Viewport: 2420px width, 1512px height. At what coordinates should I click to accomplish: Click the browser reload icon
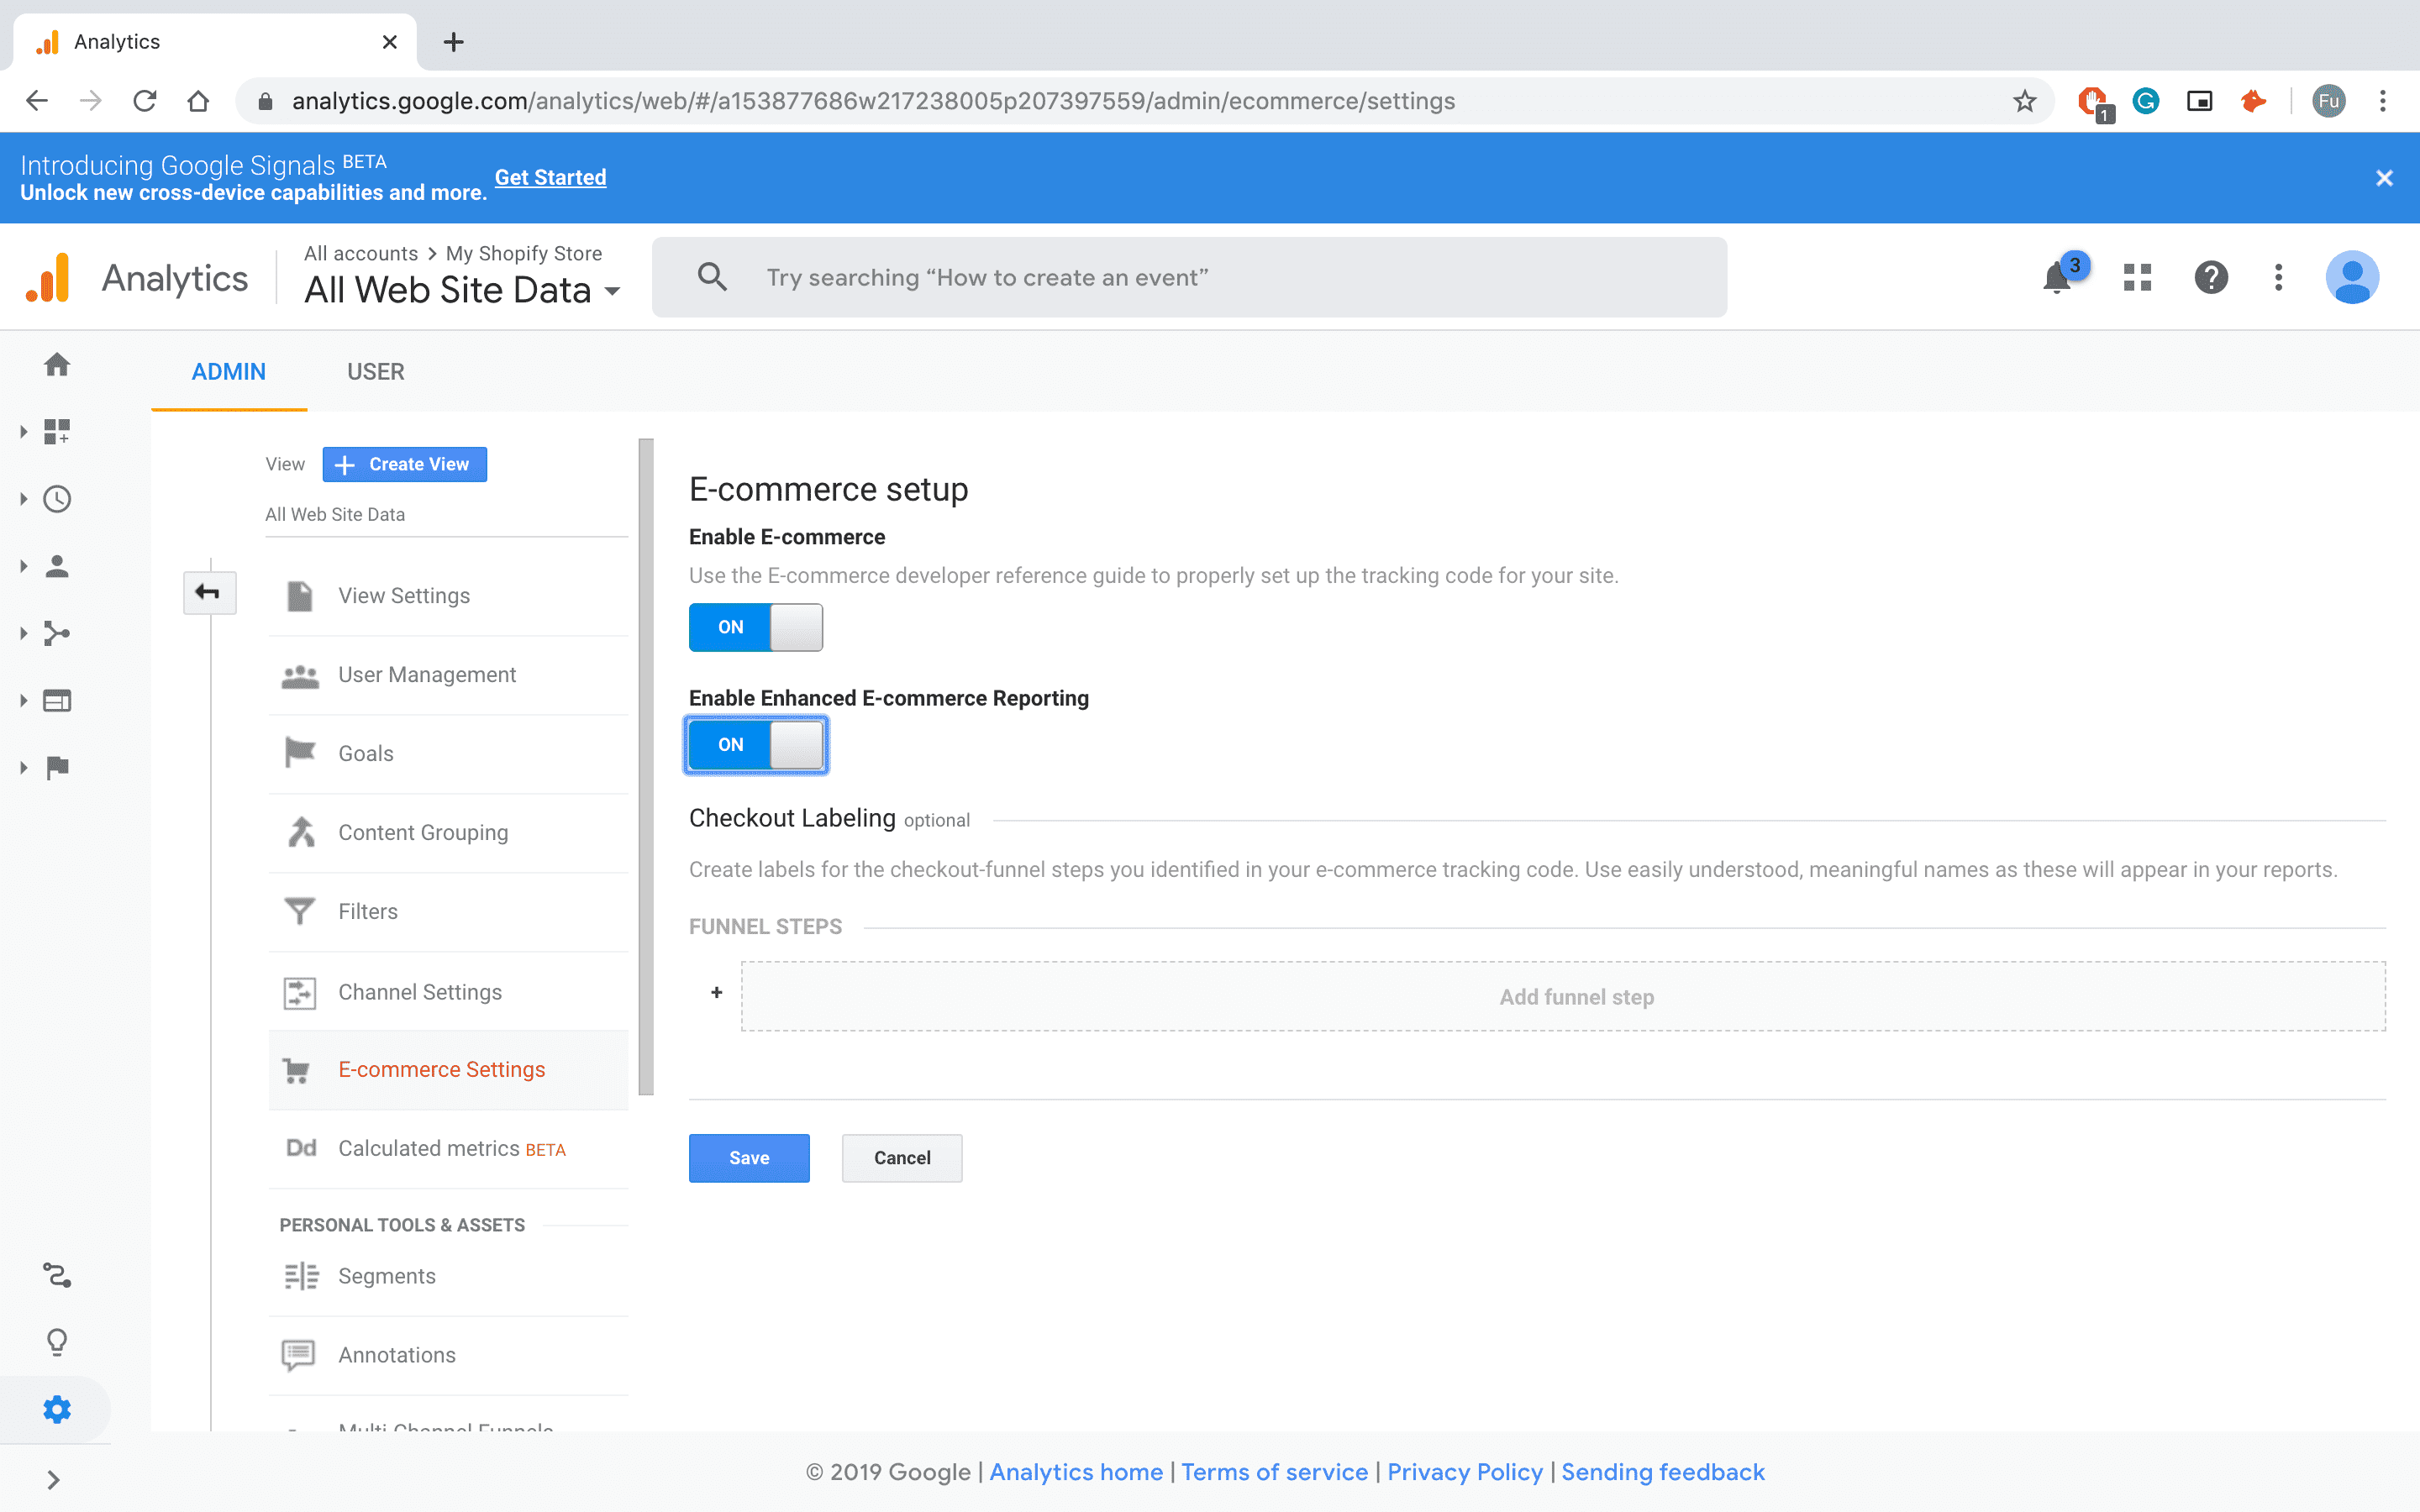coord(145,101)
